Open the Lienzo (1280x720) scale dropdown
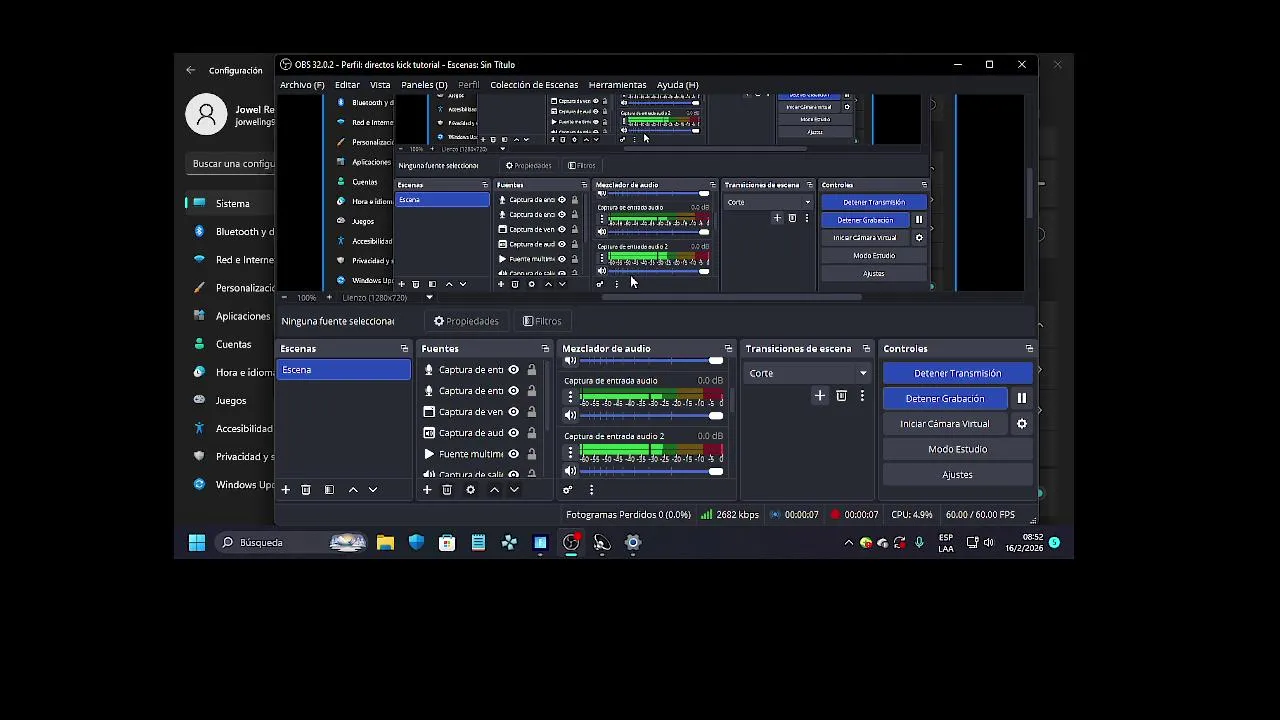Image resolution: width=1280 pixels, height=720 pixels. [389, 297]
